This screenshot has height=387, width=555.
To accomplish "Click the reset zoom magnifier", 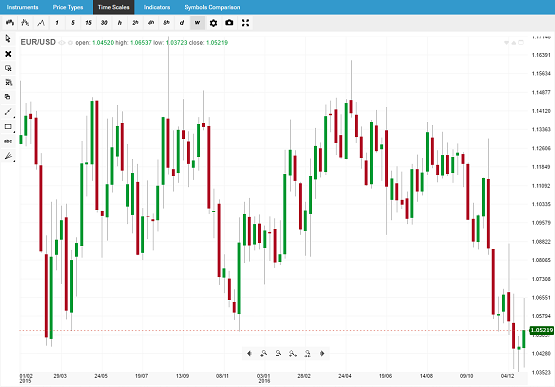I will (307, 353).
